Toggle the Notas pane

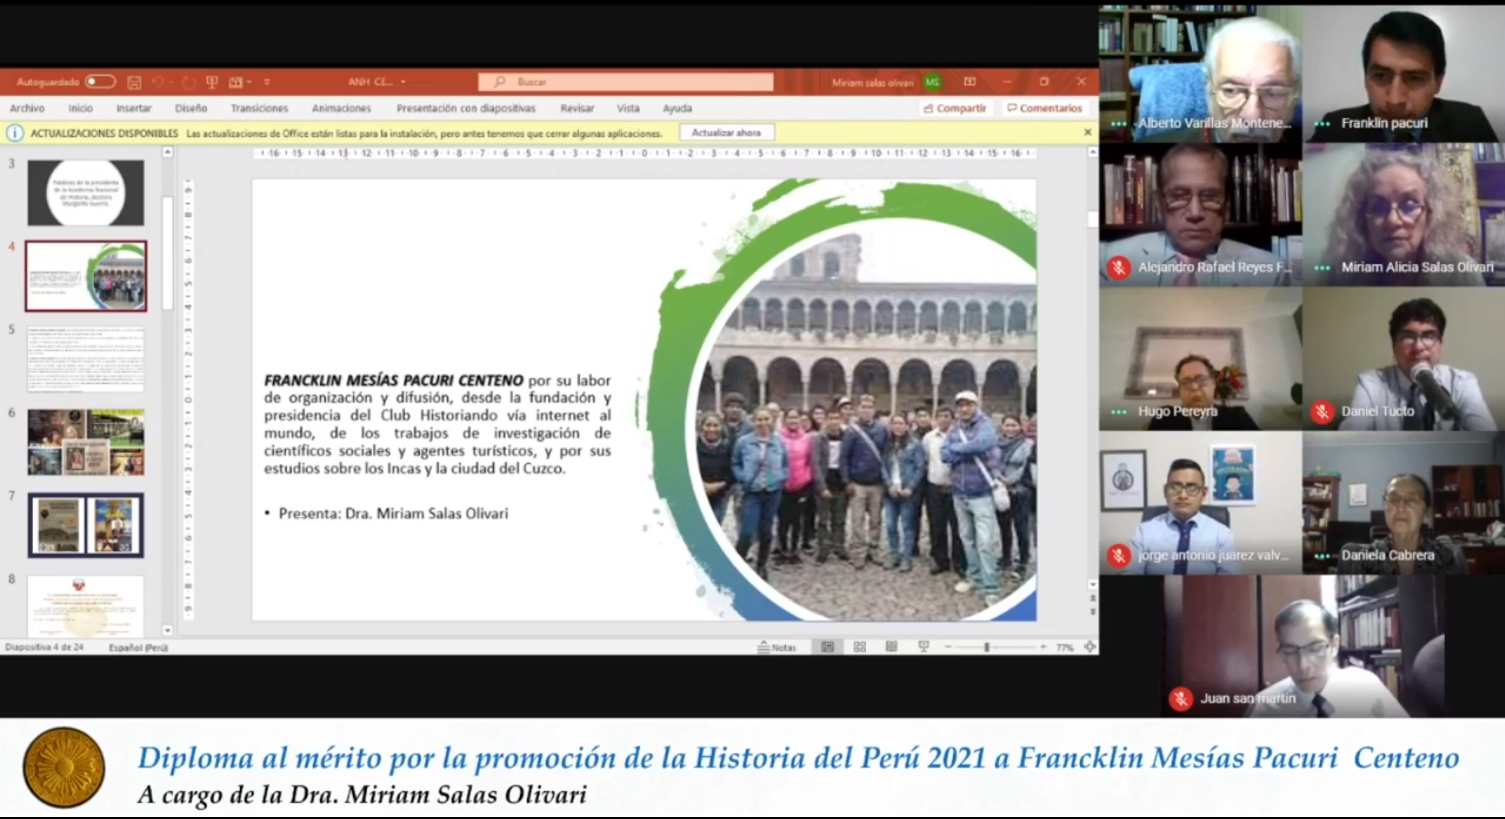coord(777,647)
